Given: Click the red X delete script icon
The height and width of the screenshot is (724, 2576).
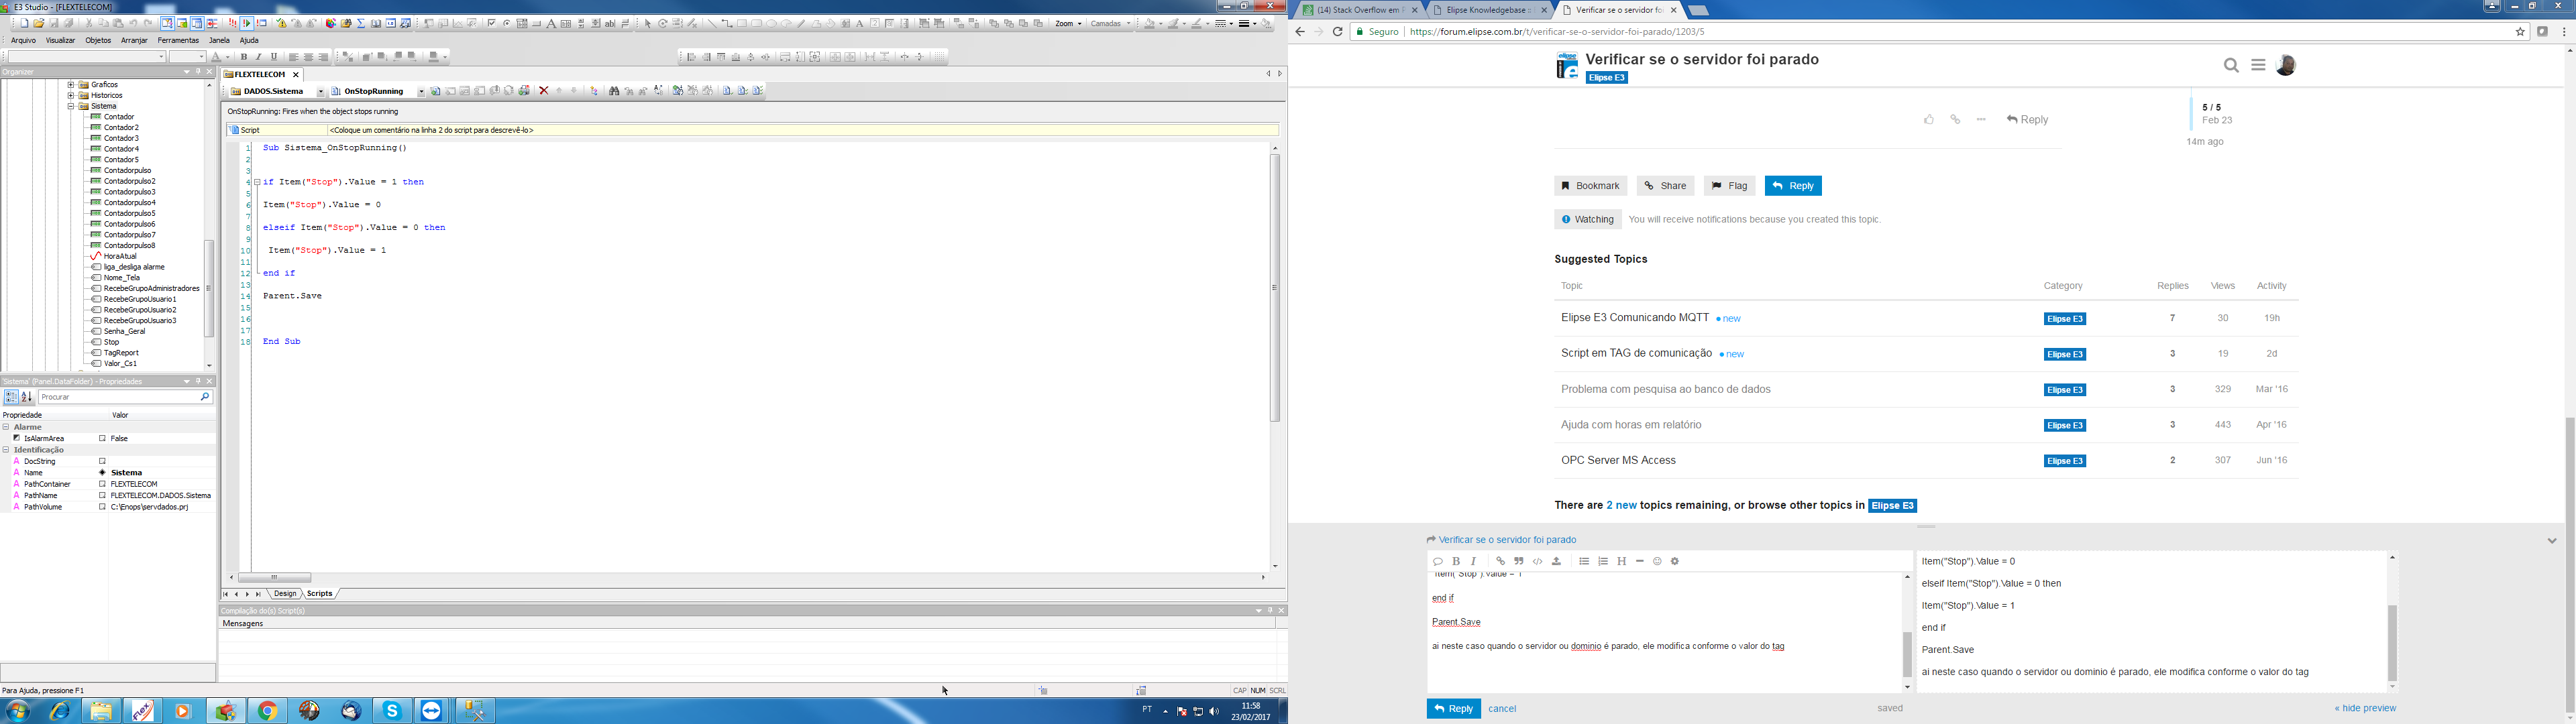Looking at the screenshot, I should tap(544, 91).
